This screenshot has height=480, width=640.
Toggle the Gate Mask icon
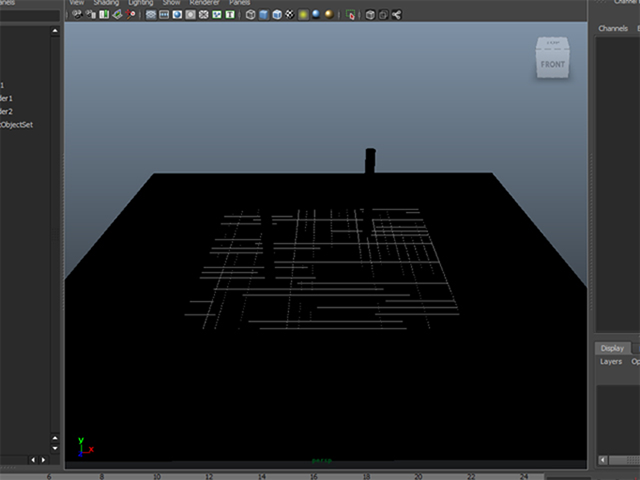click(190, 15)
